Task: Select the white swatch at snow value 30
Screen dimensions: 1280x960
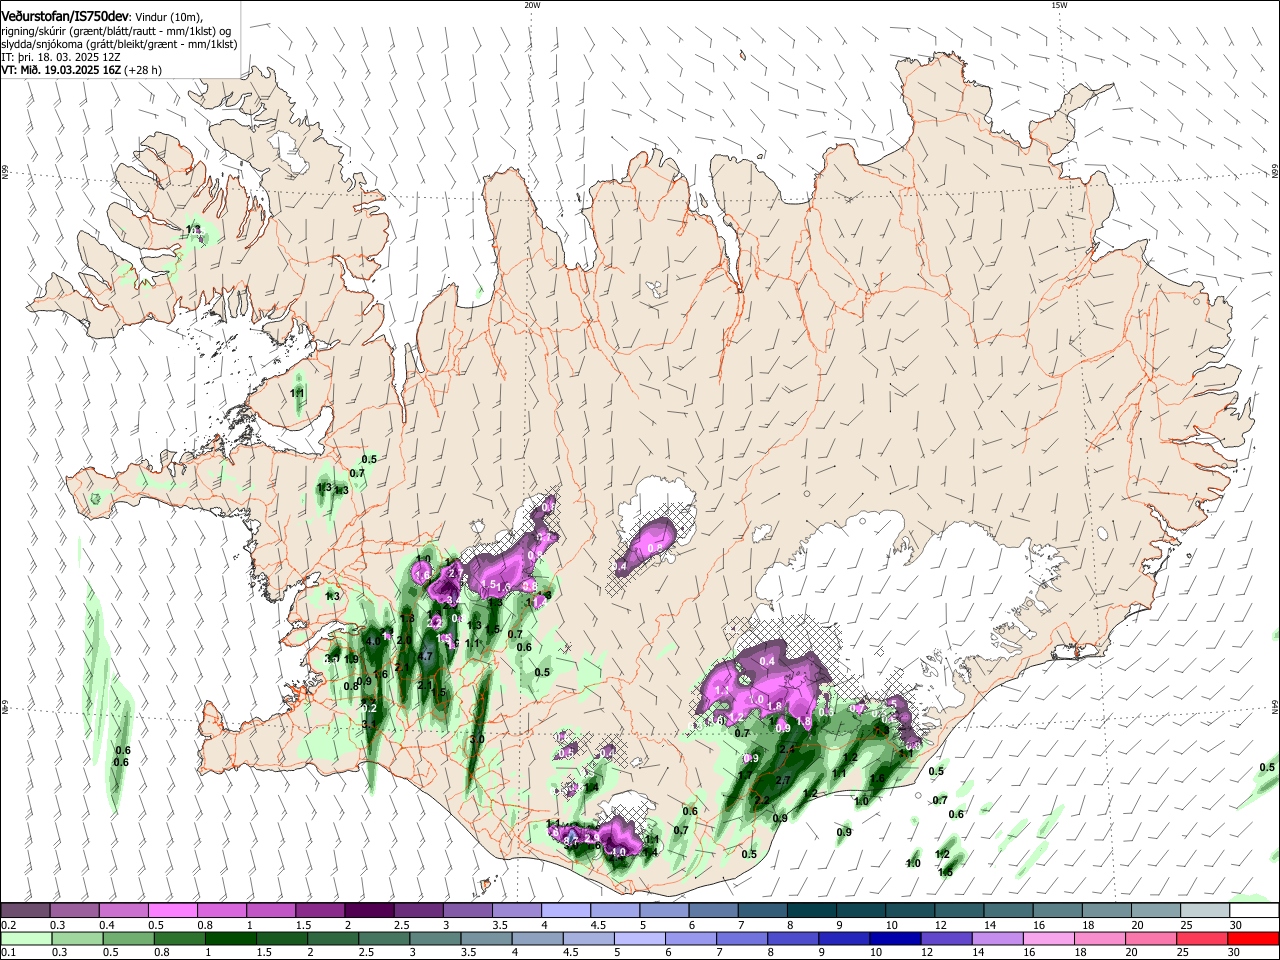Action: click(1254, 911)
